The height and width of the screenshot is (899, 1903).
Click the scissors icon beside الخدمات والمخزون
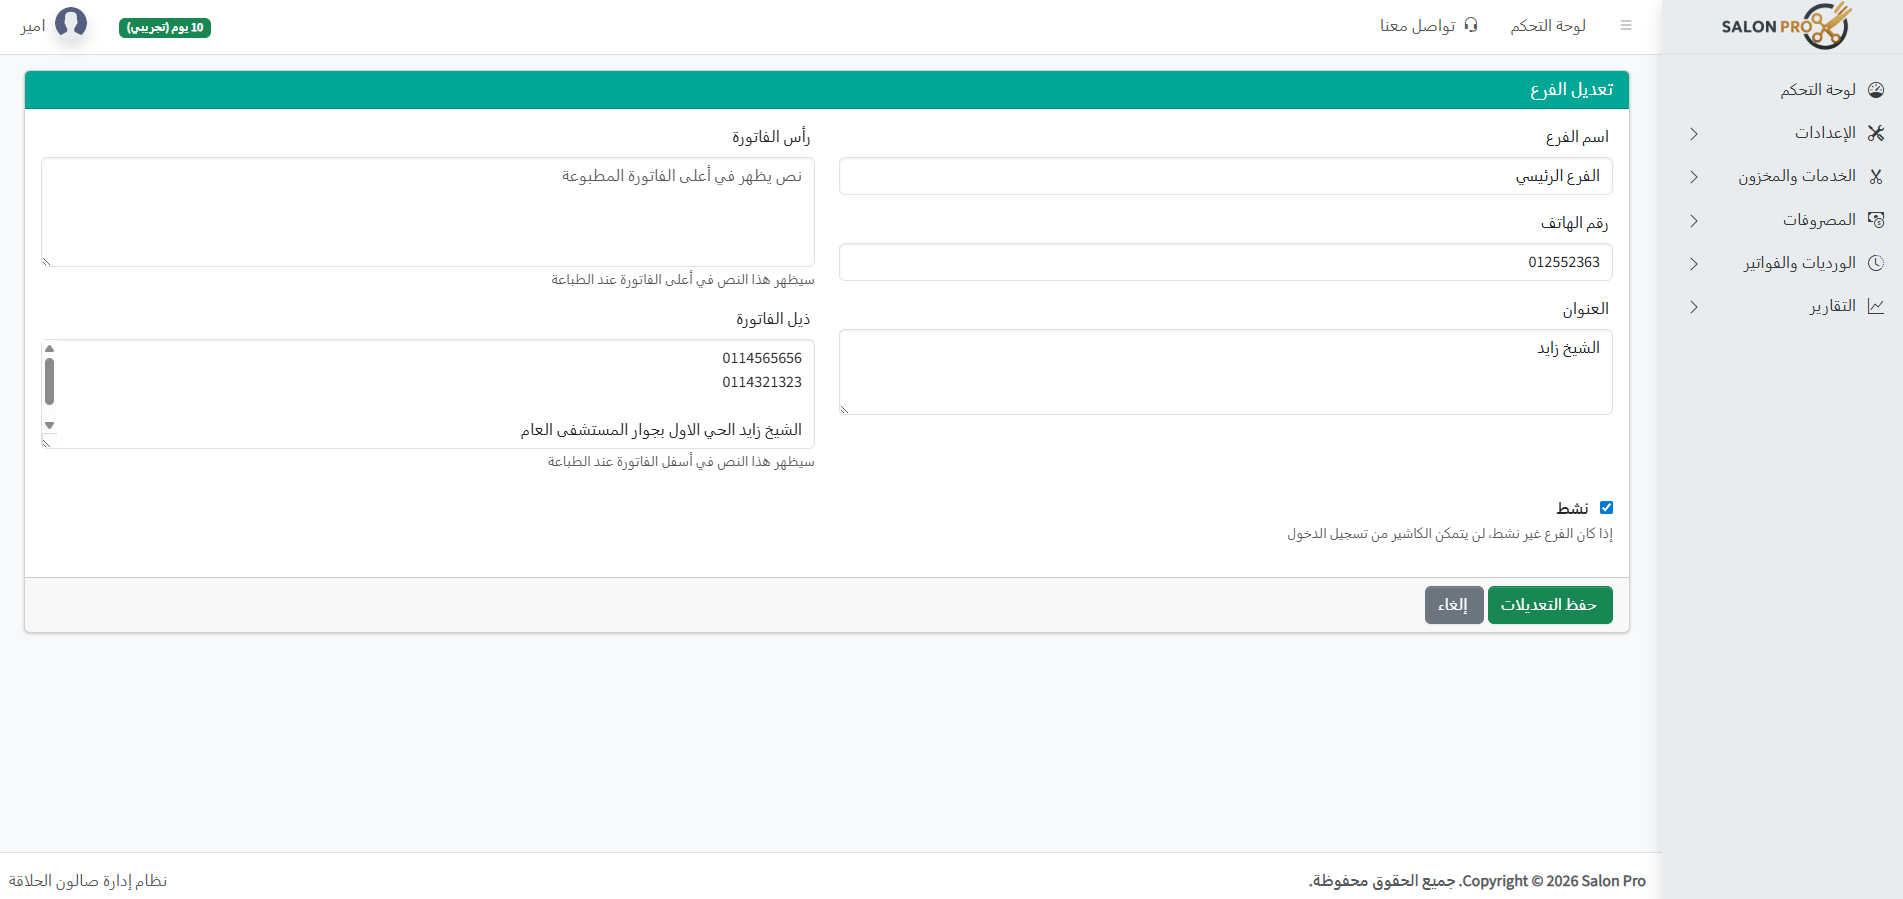(1876, 176)
